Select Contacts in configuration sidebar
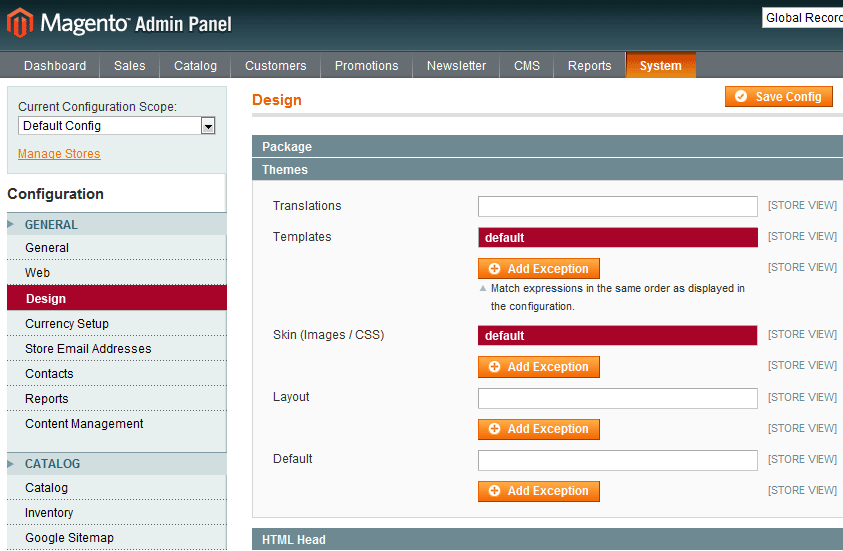Screen dimensions: 843x551 click(117, 374)
